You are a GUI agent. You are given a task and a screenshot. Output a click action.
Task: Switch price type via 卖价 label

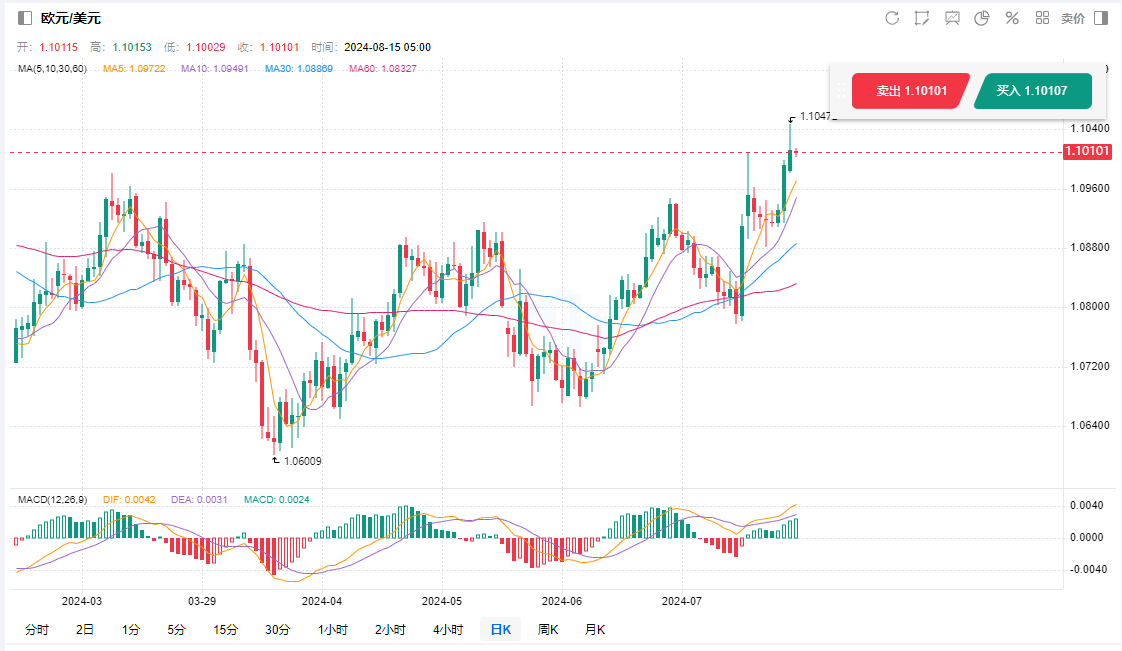click(x=1072, y=18)
